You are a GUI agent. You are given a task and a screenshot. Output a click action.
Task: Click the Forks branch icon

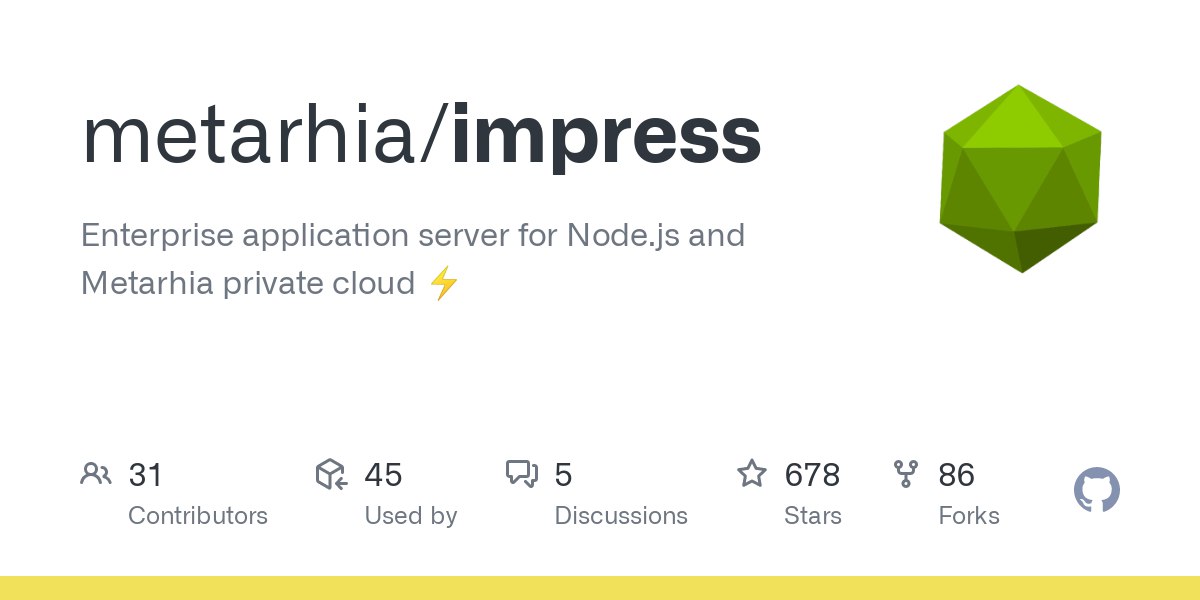(x=906, y=474)
